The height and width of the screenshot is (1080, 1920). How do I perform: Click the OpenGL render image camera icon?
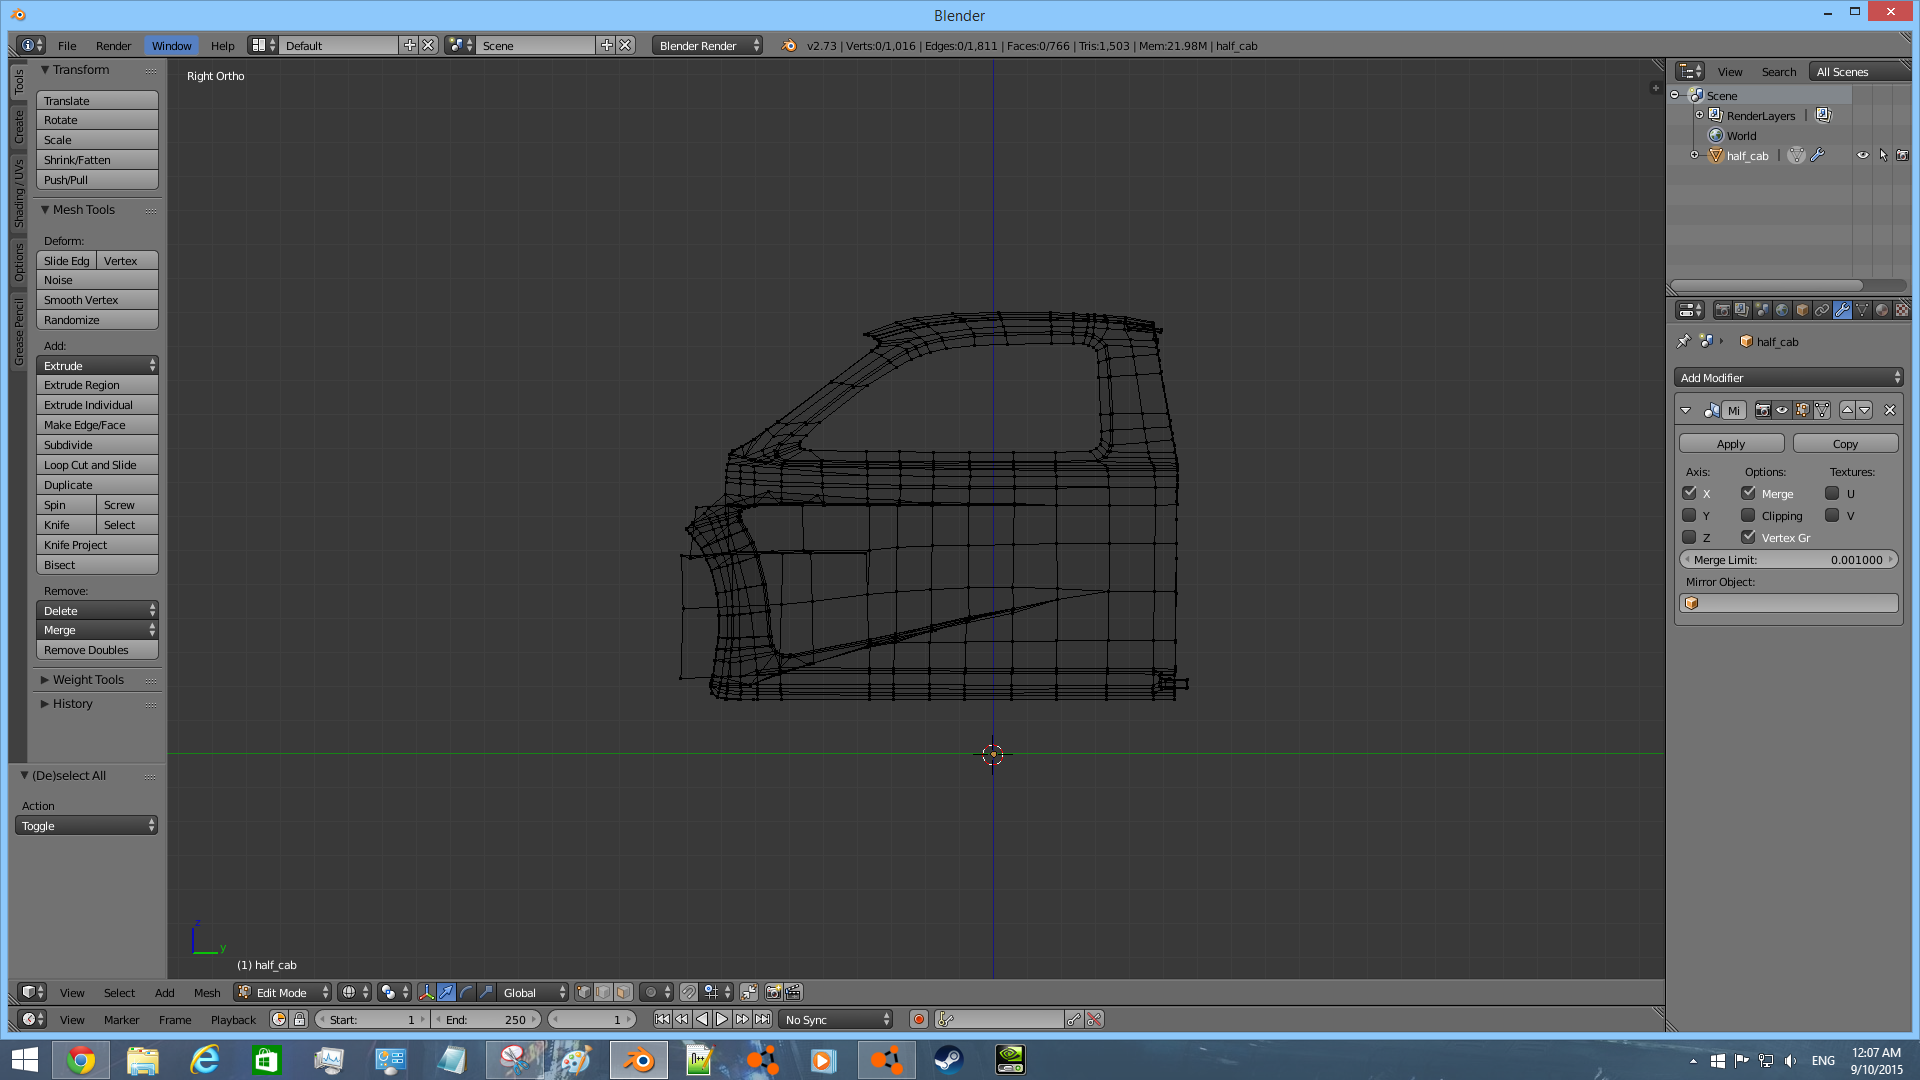[773, 992]
